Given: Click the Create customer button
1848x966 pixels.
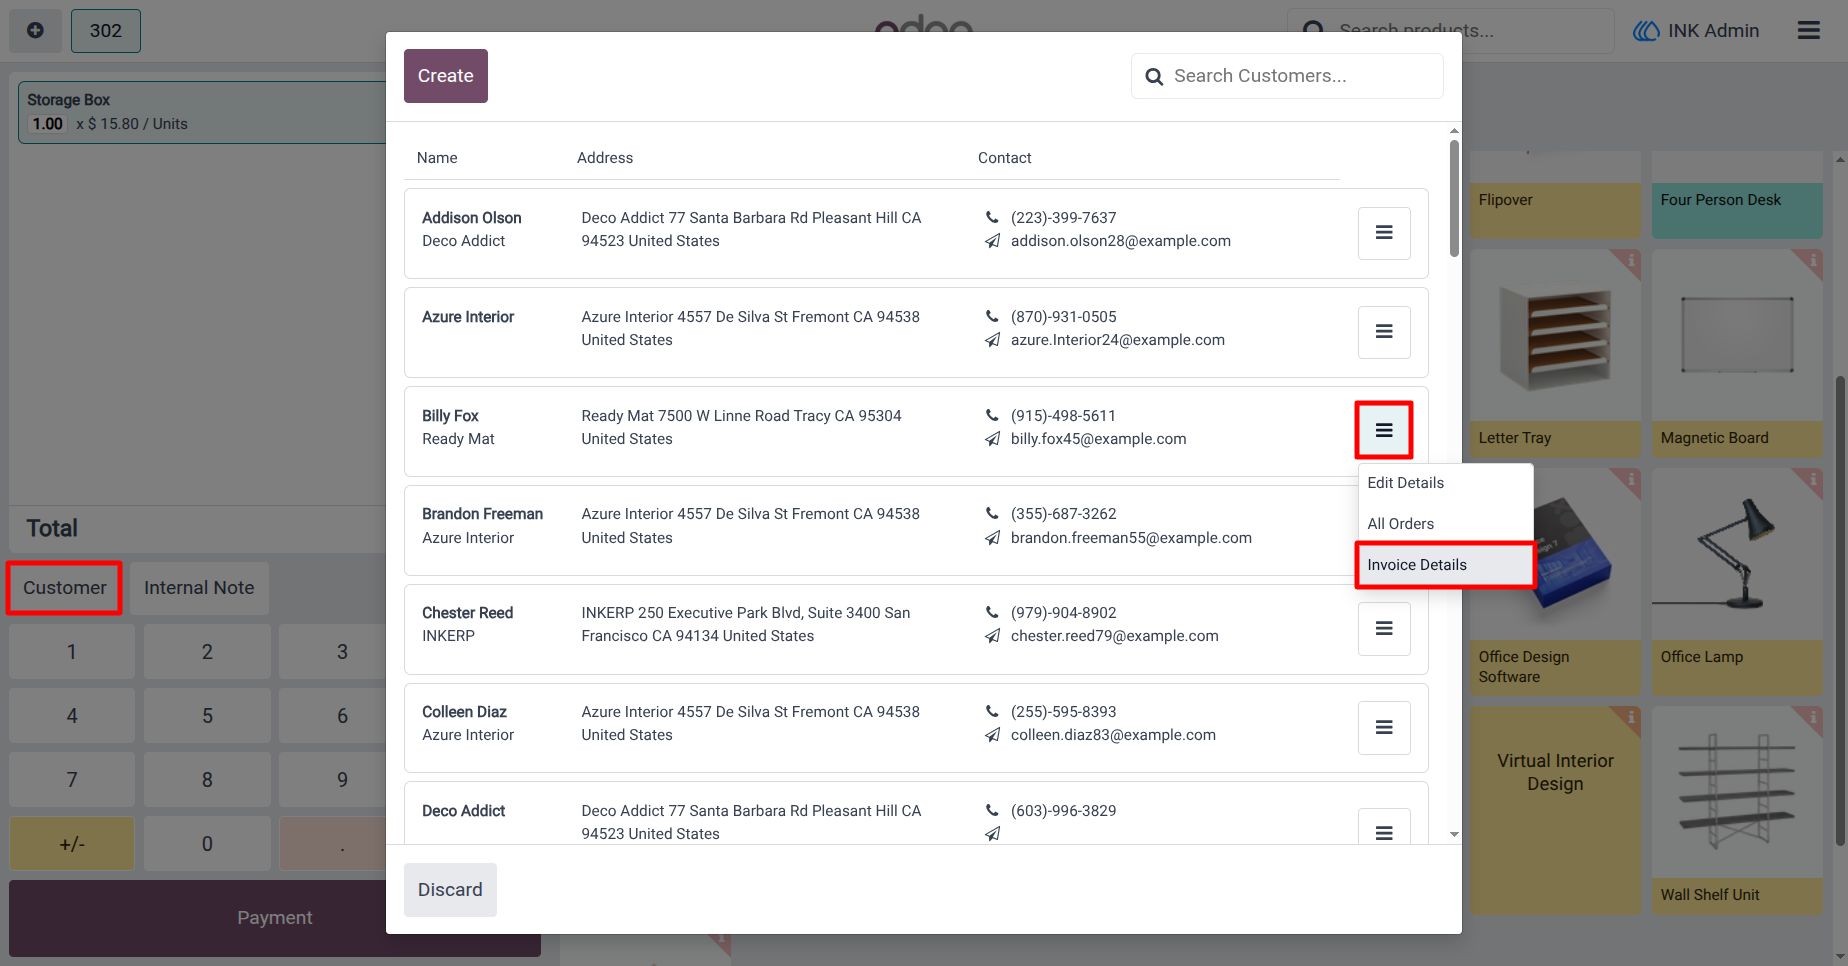Looking at the screenshot, I should pyautogui.click(x=446, y=76).
